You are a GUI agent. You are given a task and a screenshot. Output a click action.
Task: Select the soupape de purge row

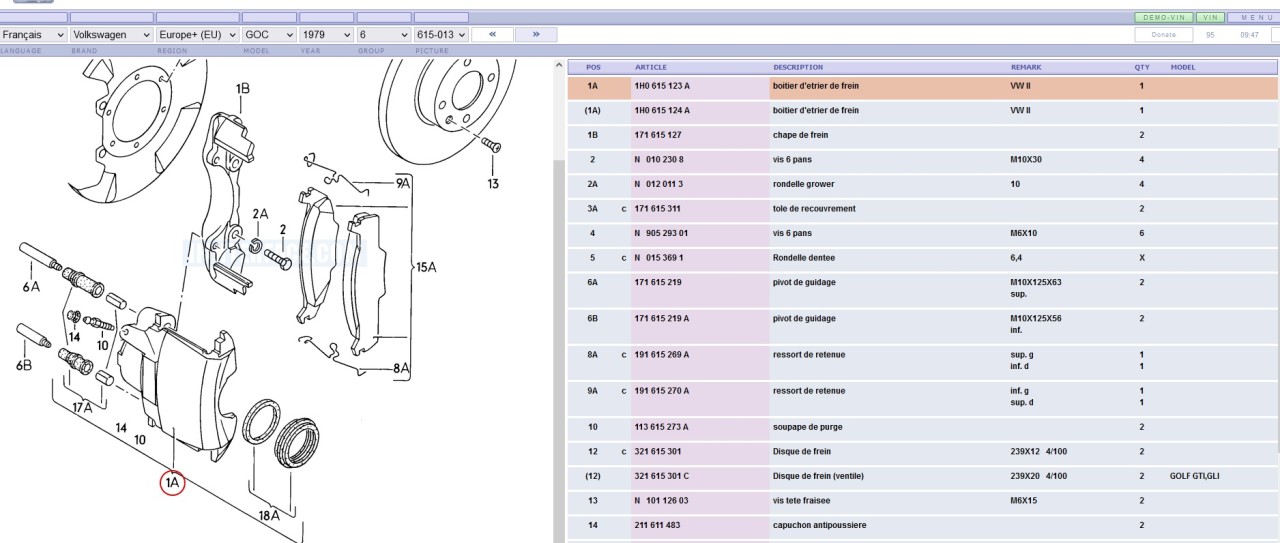coord(922,427)
